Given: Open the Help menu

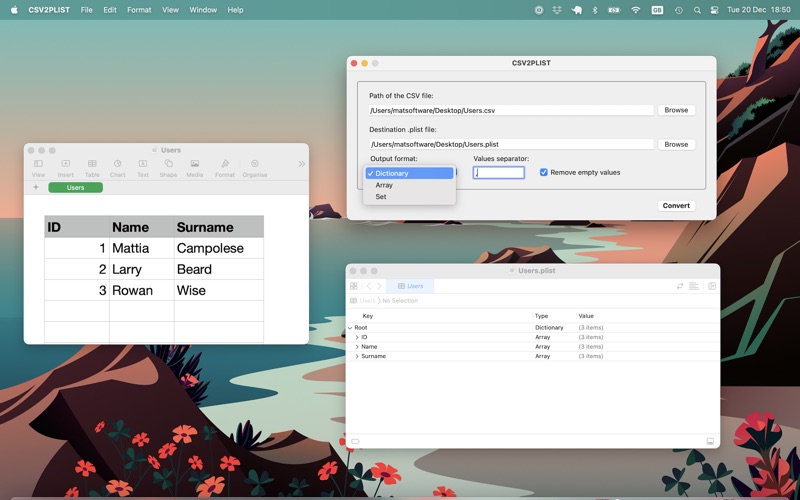Looking at the screenshot, I should [235, 10].
